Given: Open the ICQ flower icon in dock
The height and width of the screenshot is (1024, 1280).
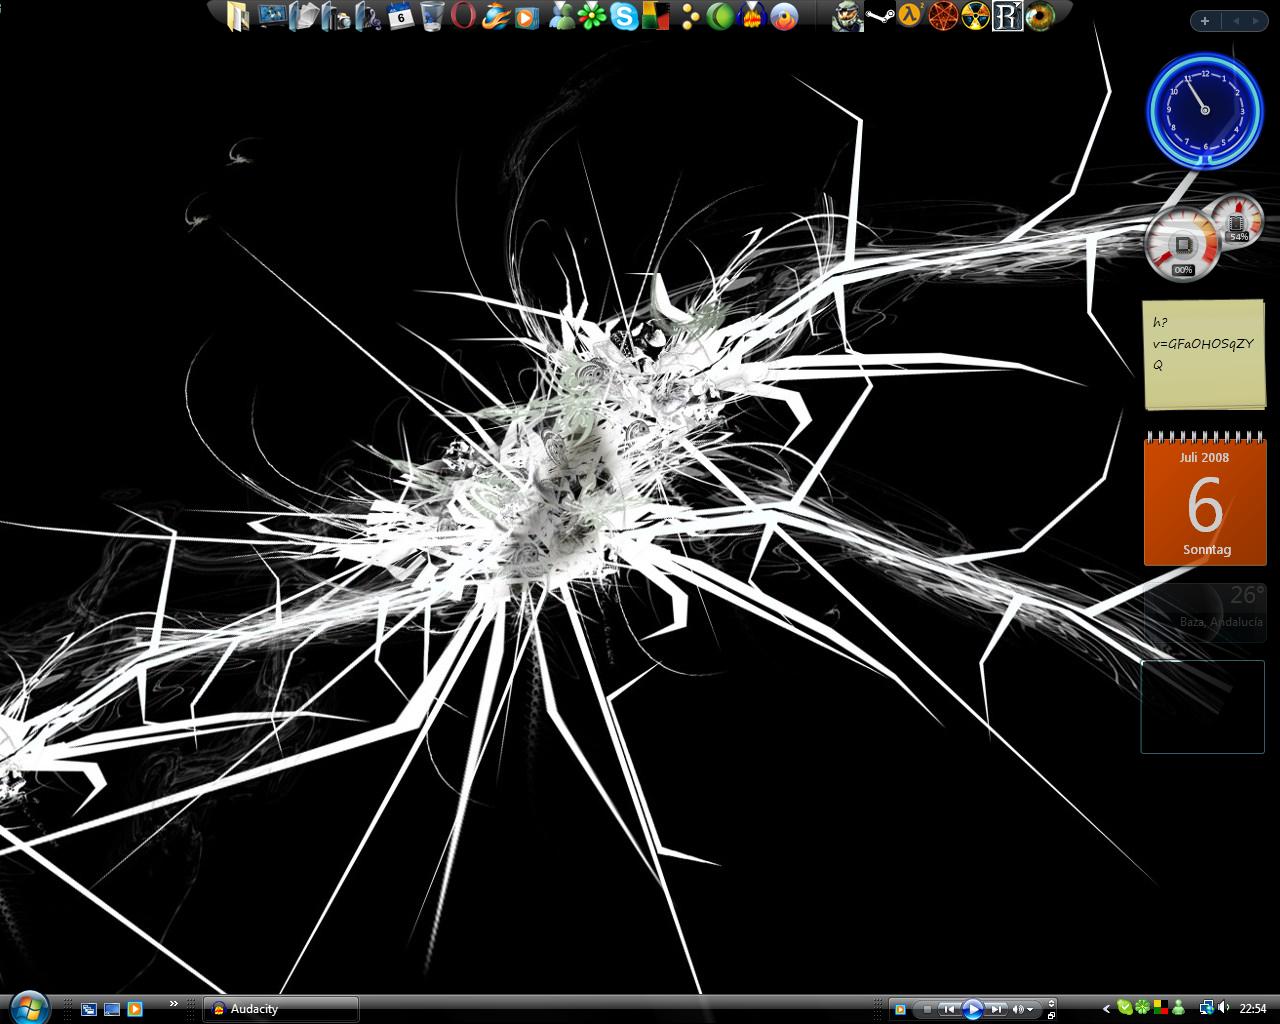Looking at the screenshot, I should [593, 16].
